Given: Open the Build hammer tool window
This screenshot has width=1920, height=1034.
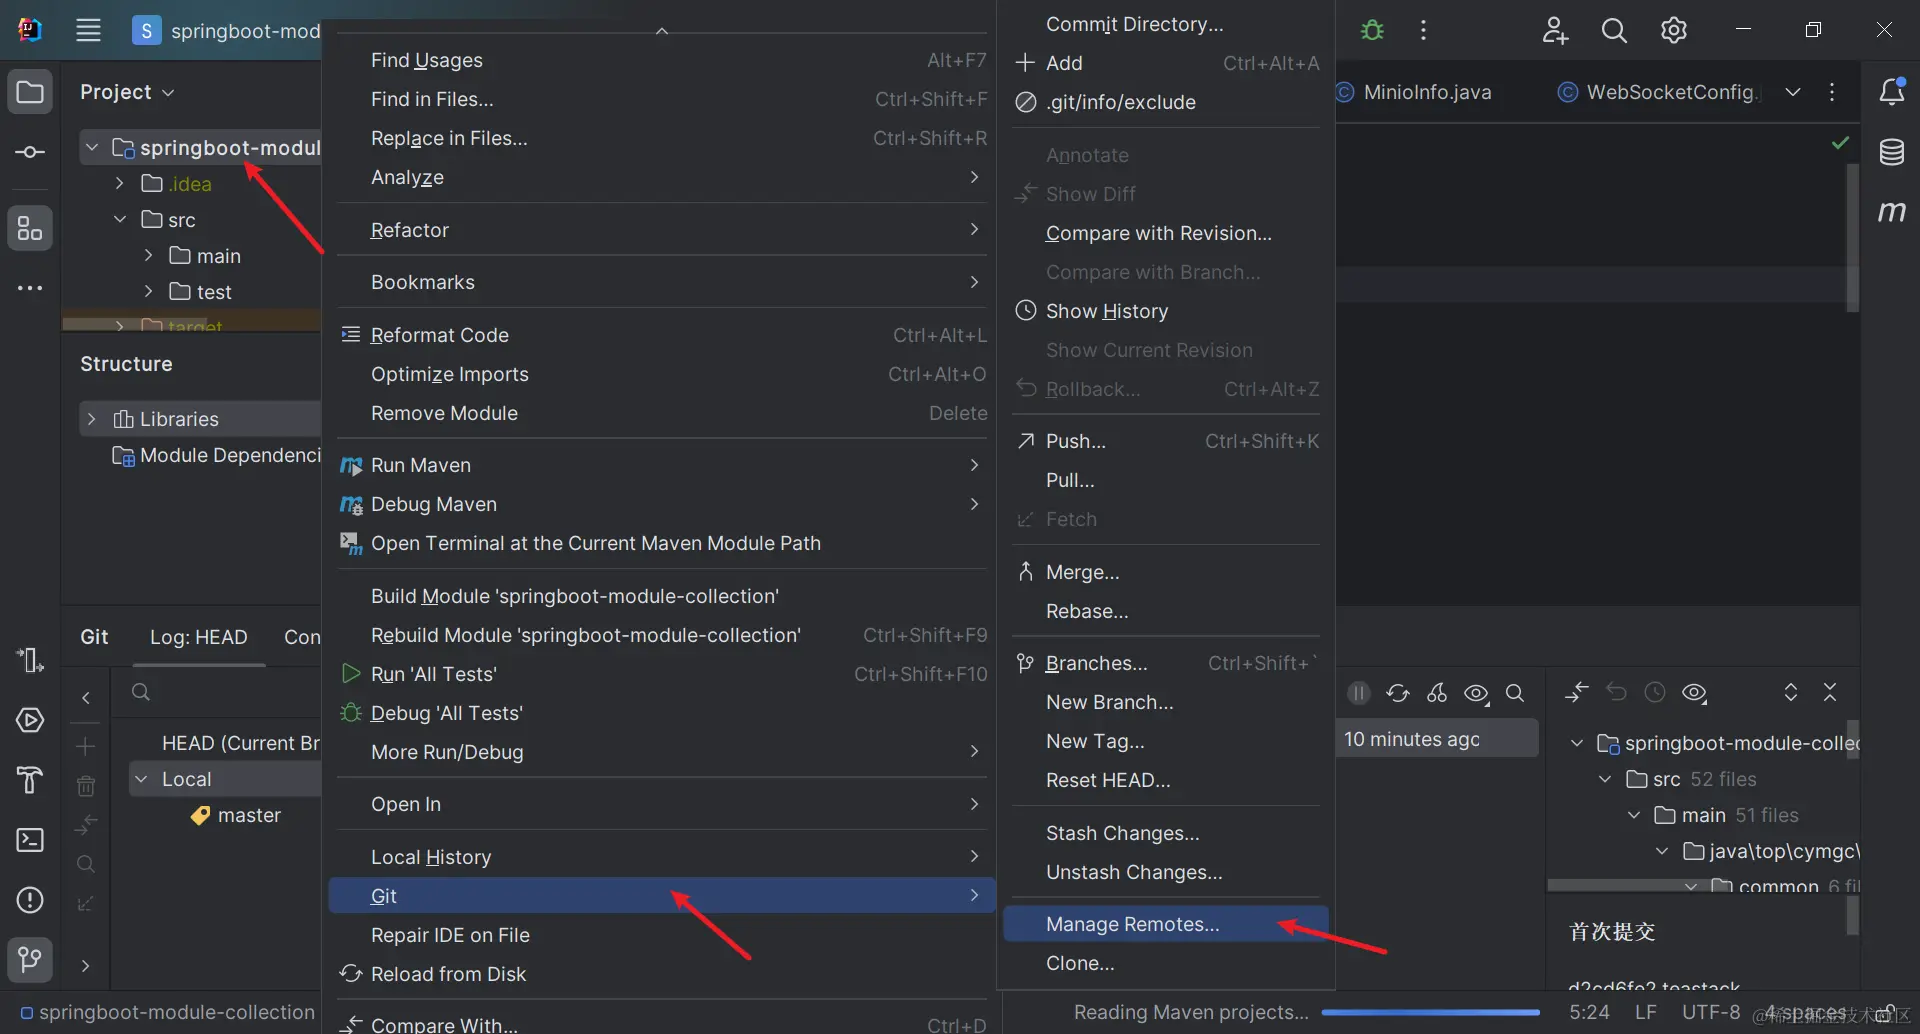Looking at the screenshot, I should point(30,780).
